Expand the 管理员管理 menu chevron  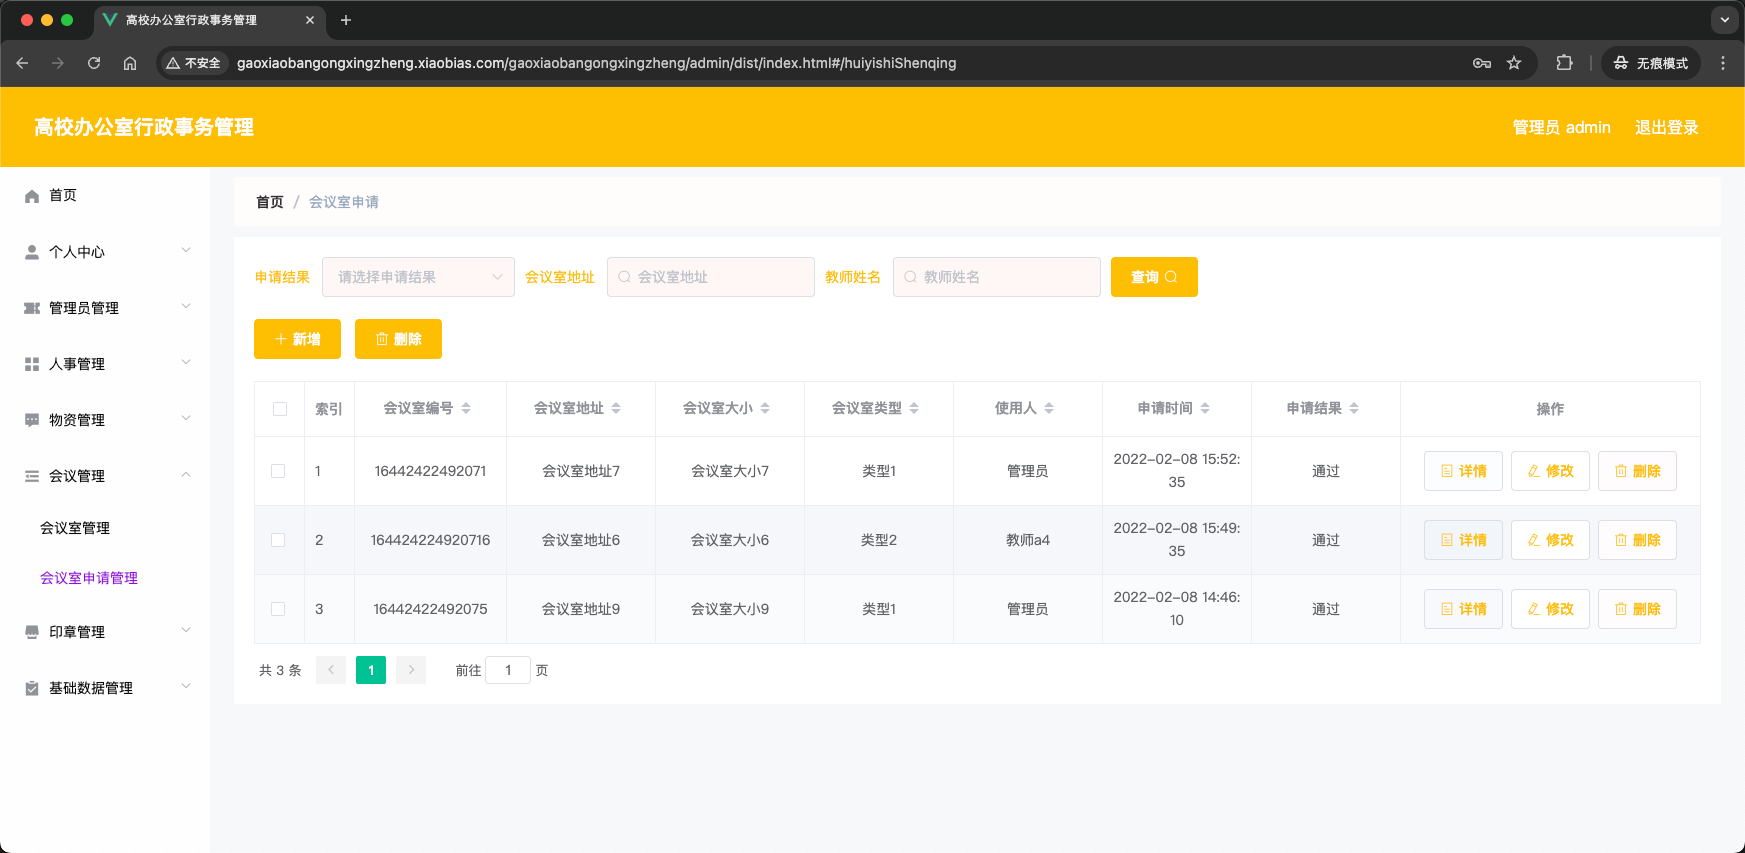(186, 306)
